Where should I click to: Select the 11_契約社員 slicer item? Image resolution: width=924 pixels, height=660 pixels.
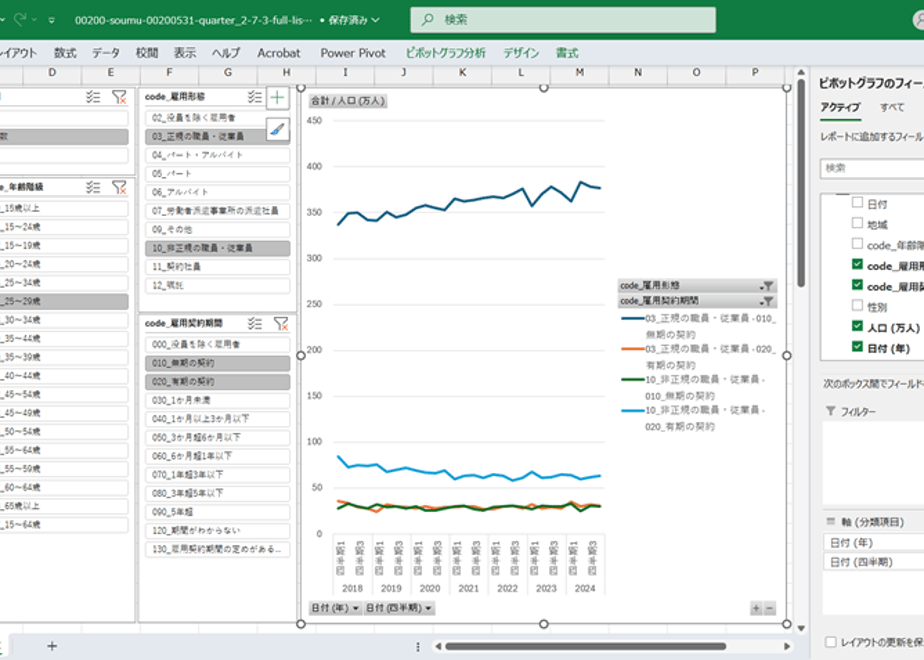pos(217,267)
